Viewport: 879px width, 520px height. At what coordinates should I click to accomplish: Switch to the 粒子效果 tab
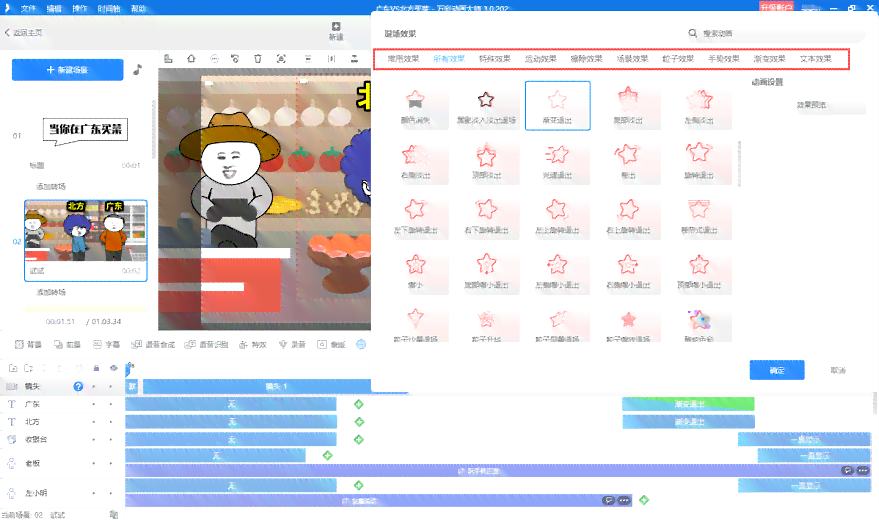click(x=678, y=59)
